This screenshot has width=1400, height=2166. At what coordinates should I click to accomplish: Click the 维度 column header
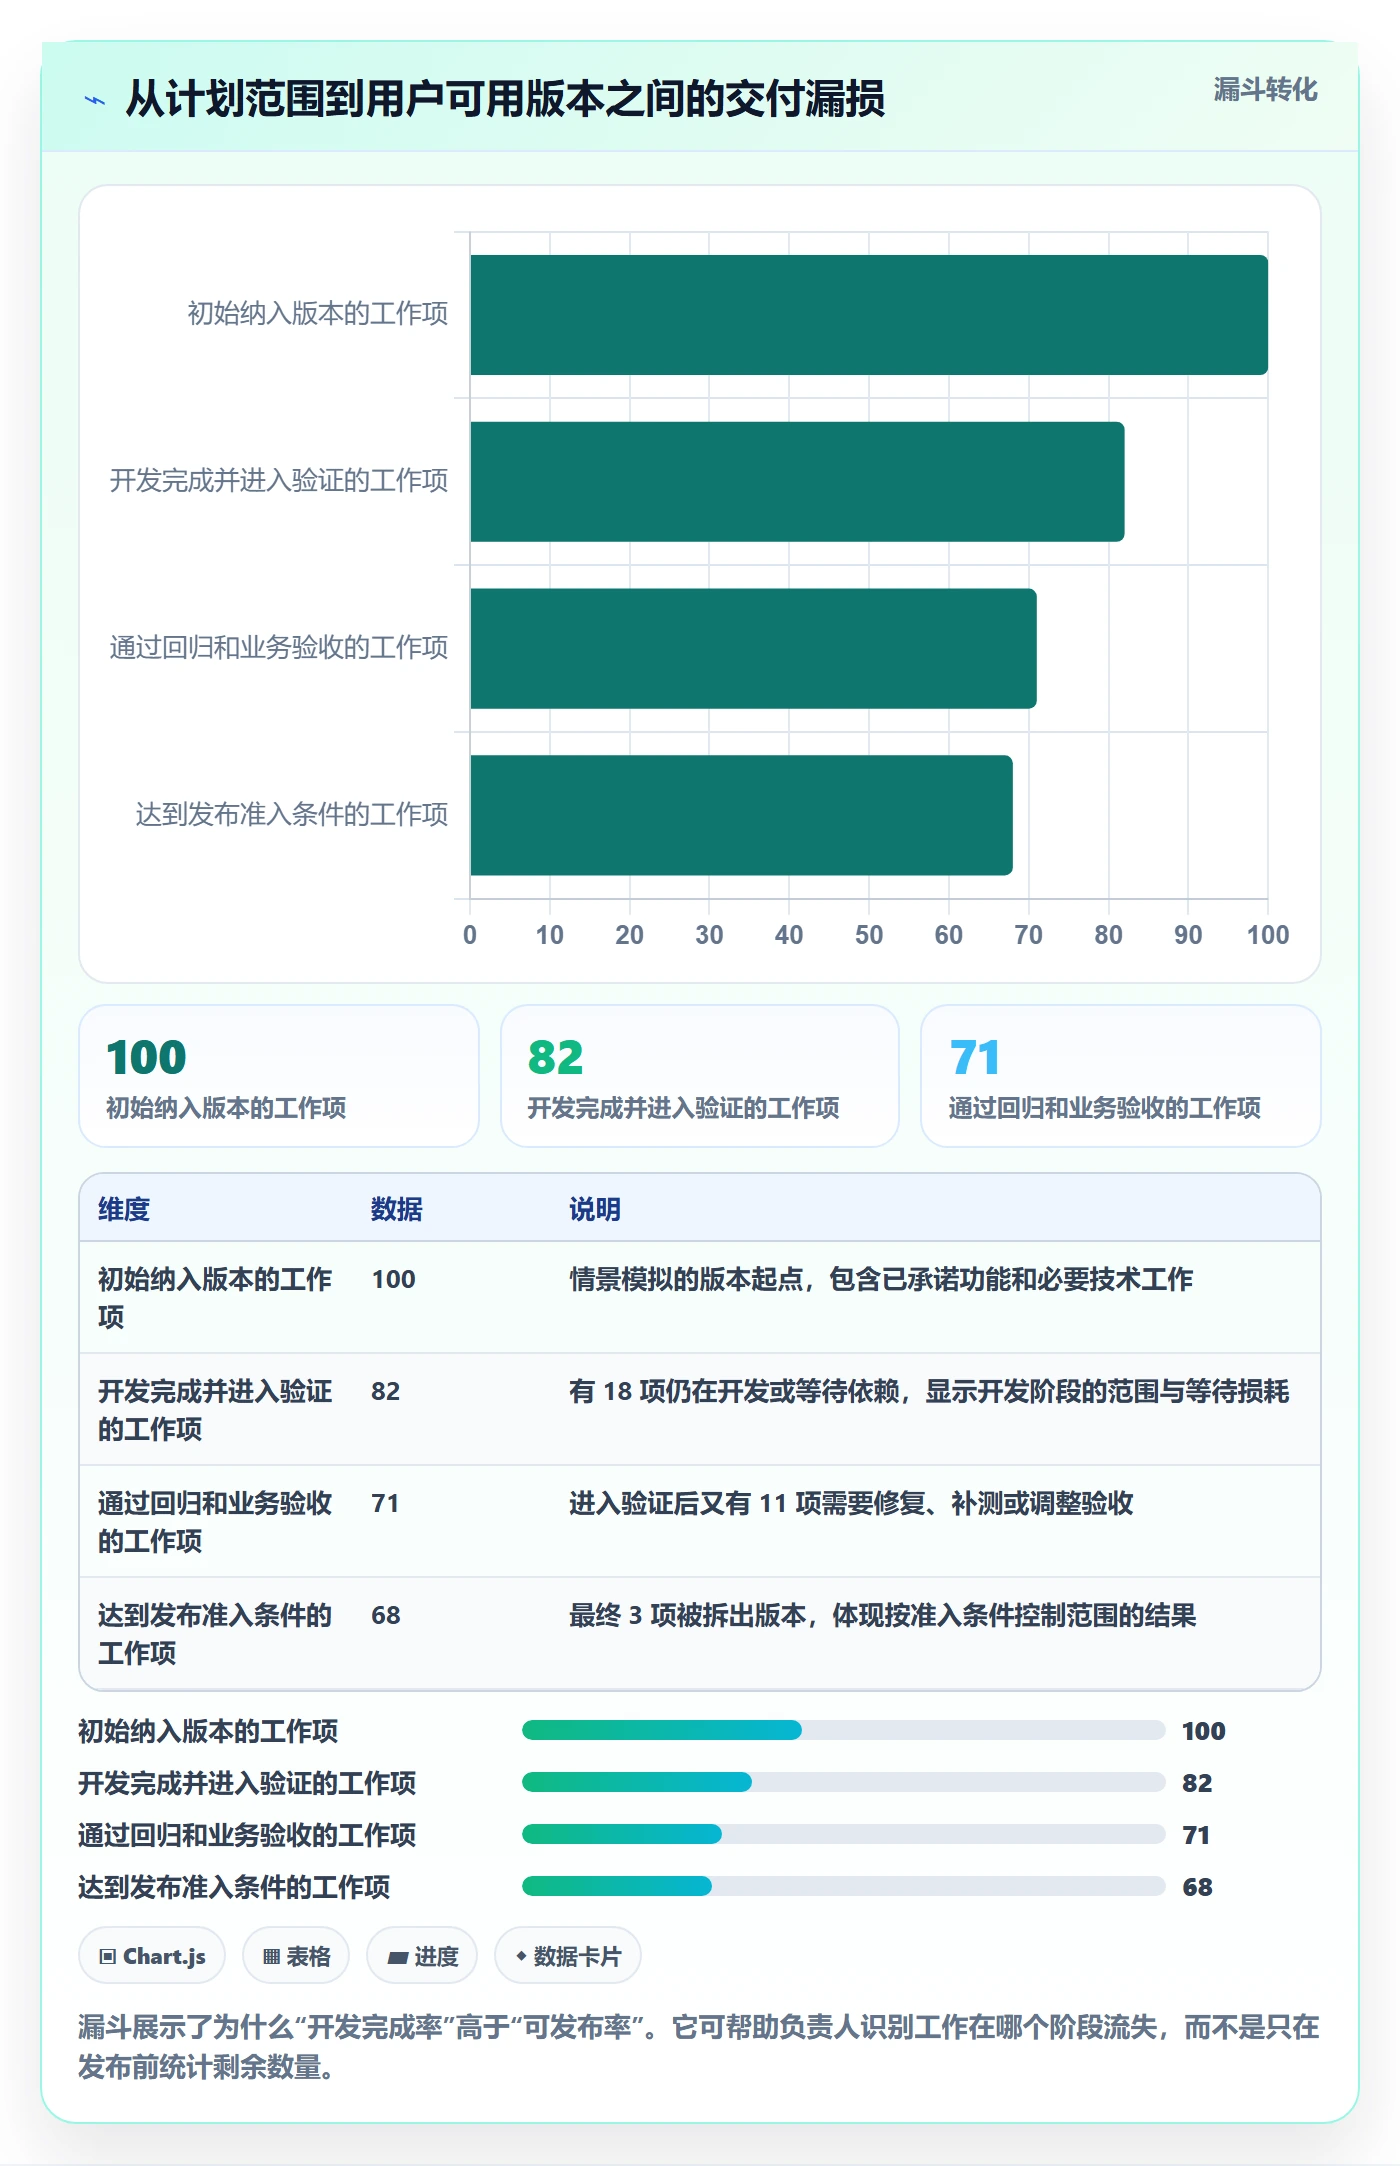click(x=124, y=1209)
